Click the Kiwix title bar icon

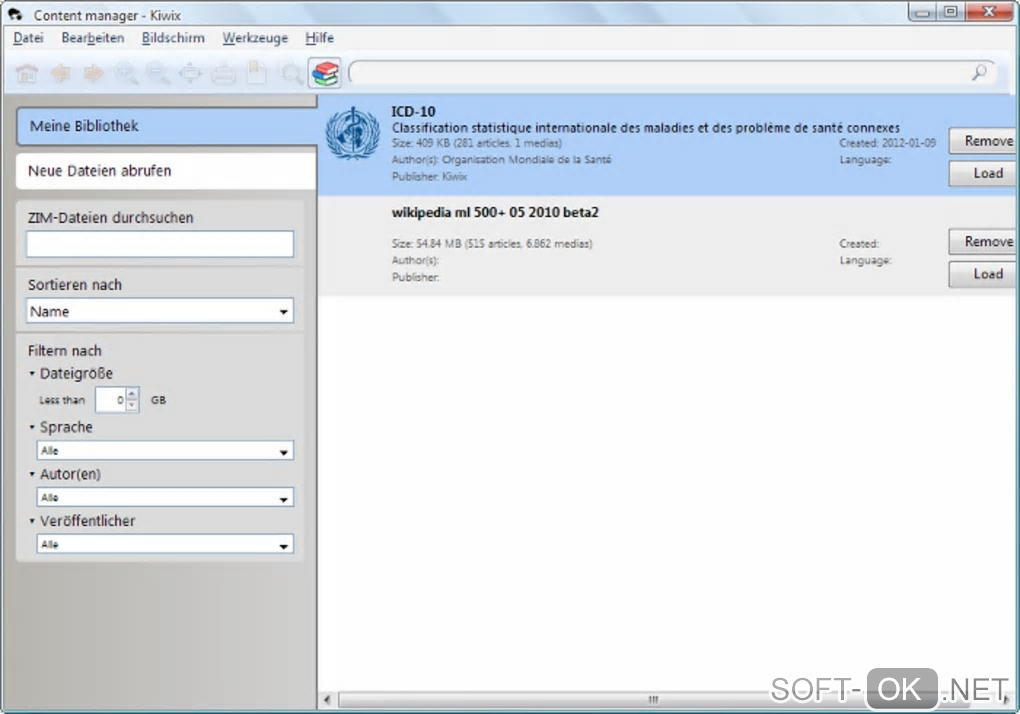click(15, 14)
